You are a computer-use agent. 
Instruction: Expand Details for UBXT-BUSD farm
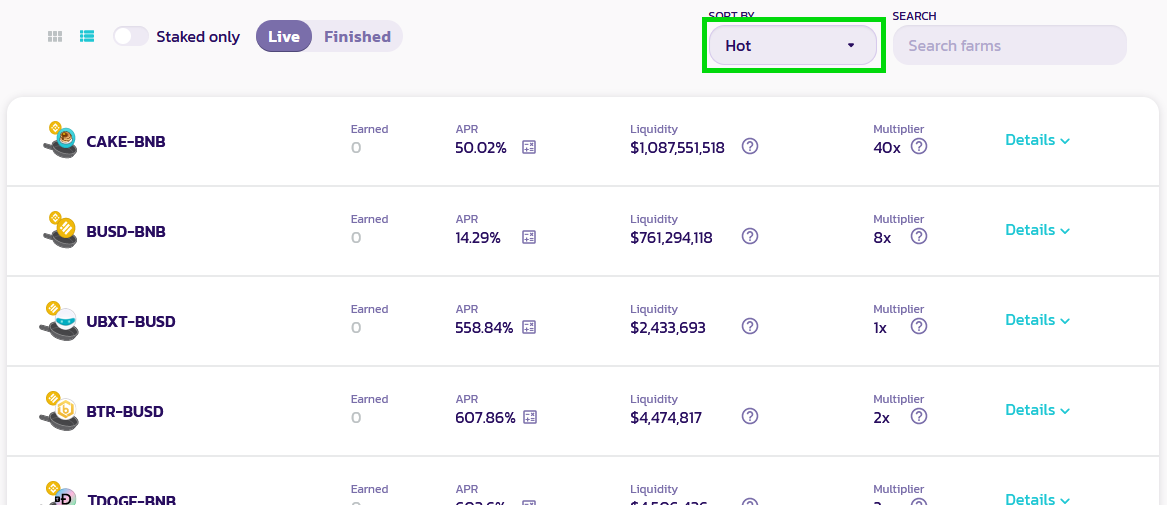[1037, 320]
